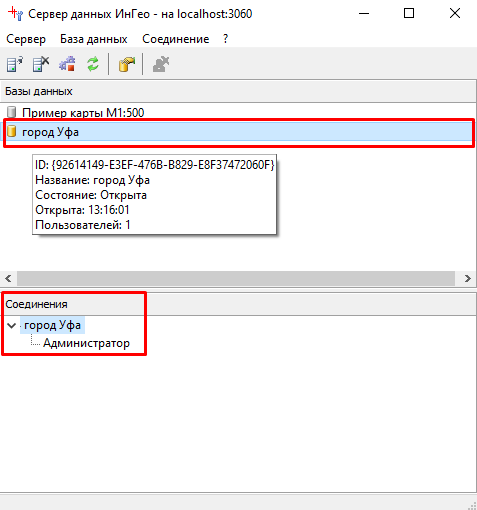Open the ? help menu
Viewport: 477px width, 510px height.
226,39
